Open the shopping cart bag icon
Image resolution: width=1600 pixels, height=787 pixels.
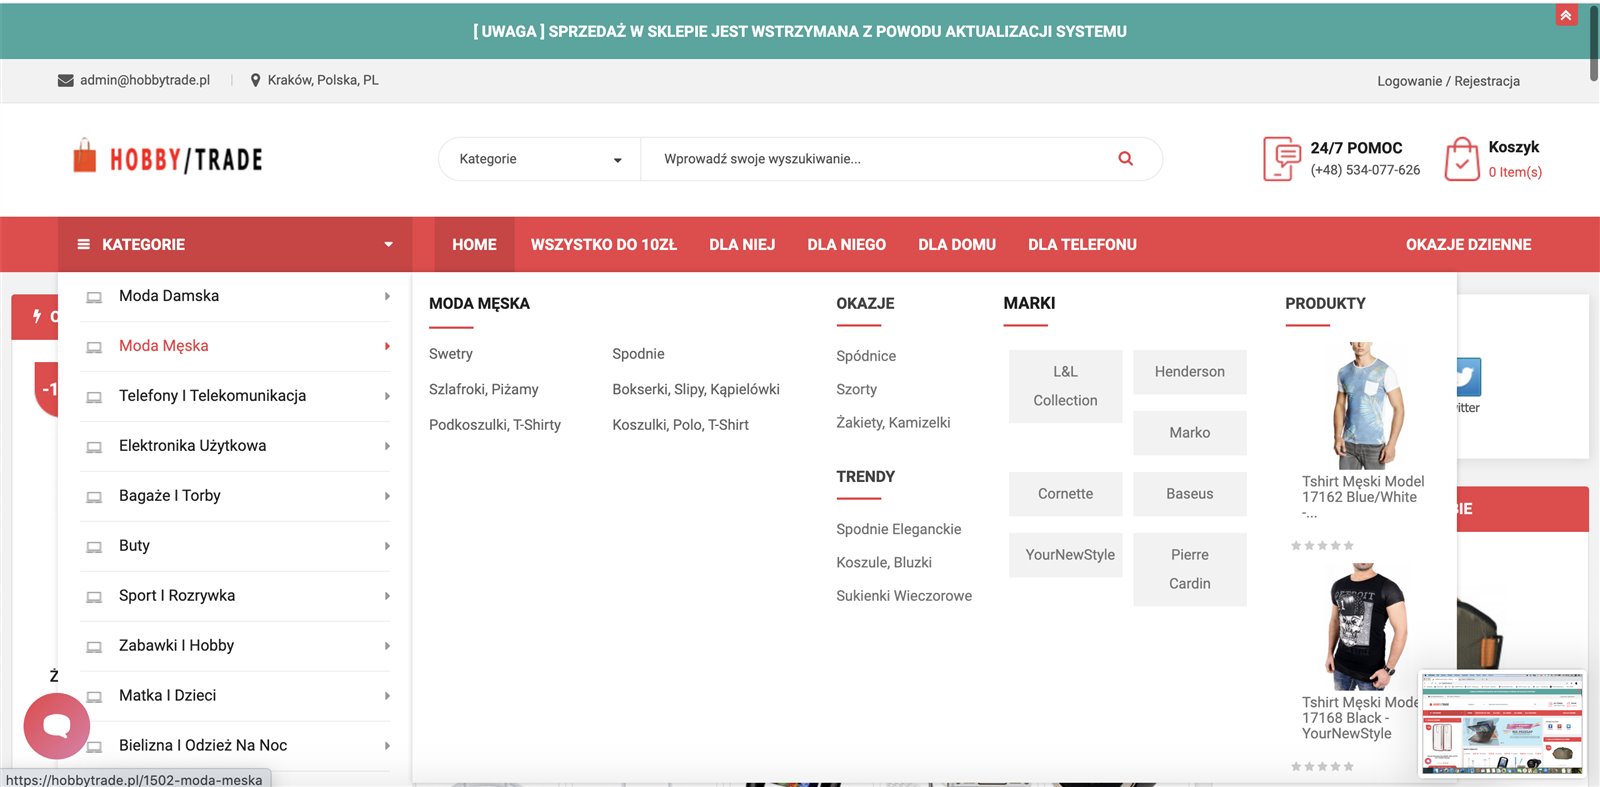pos(1461,159)
